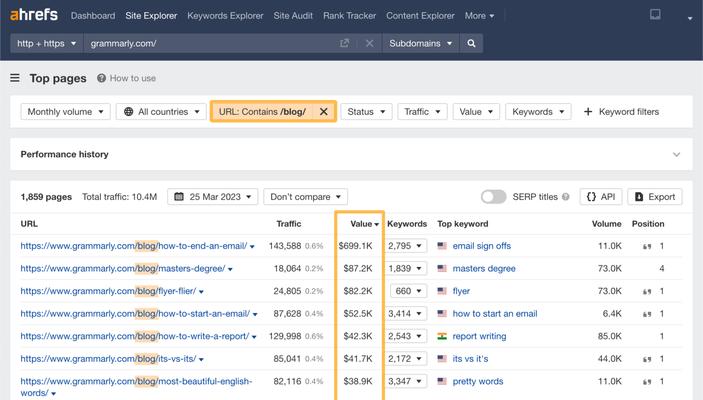703x400 pixels.
Task: Click the quote icon in its vs it's row
Action: 647,359
